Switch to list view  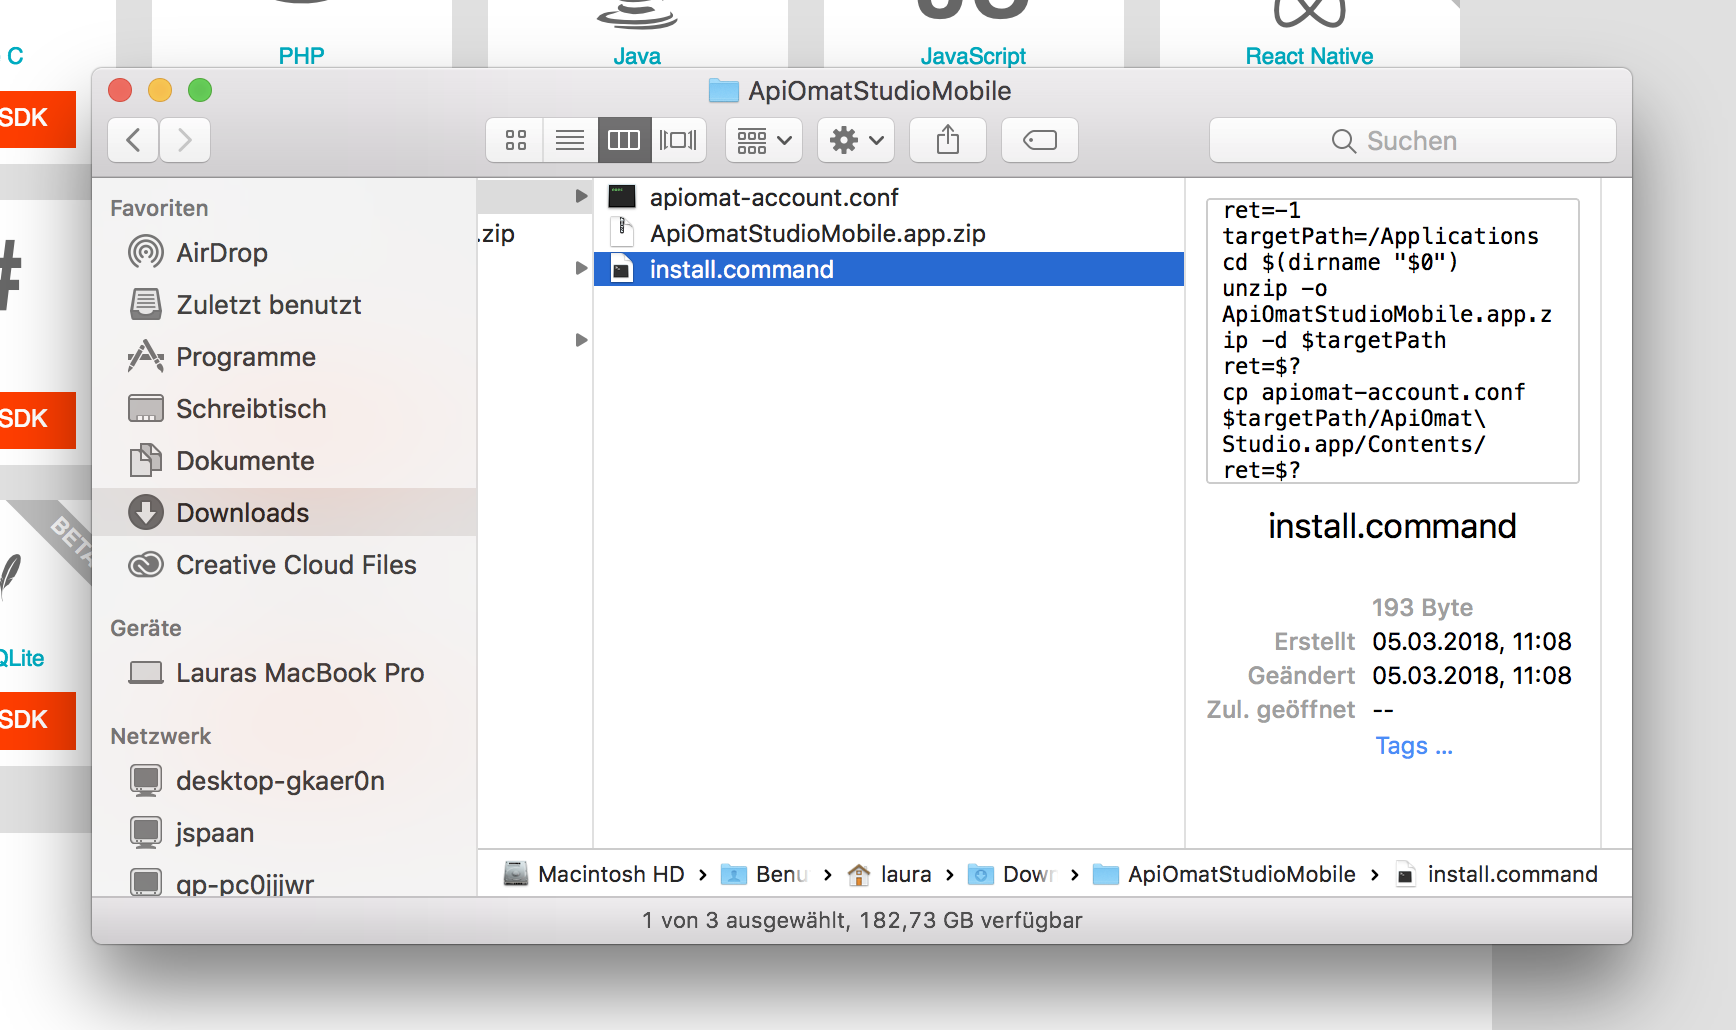[x=570, y=140]
